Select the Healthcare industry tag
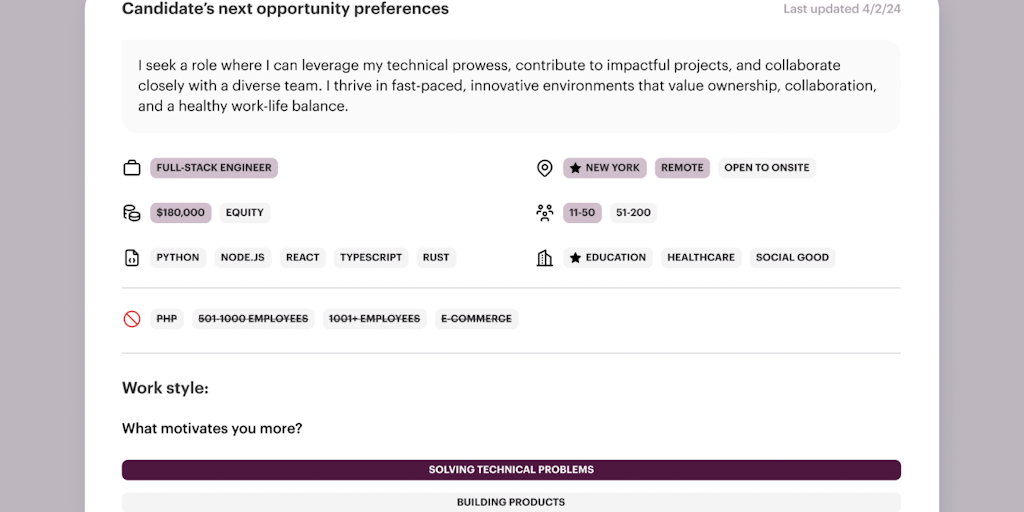Viewport: 1024px width, 512px height. coord(701,258)
